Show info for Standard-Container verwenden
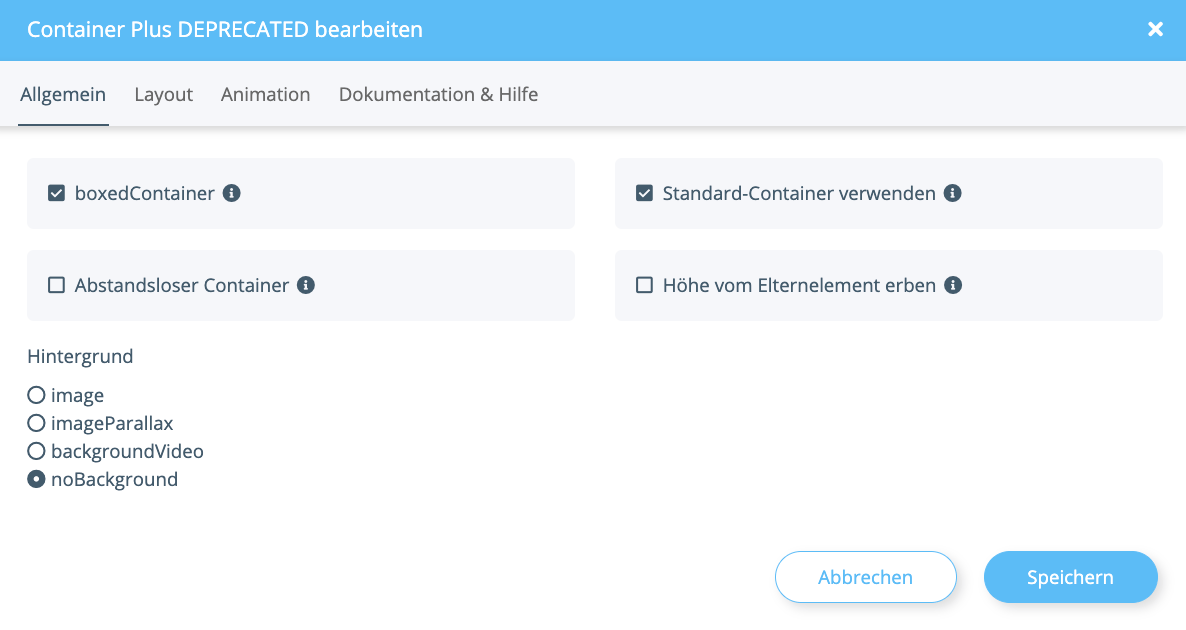Image resolution: width=1186 pixels, height=630 pixels. tap(952, 194)
